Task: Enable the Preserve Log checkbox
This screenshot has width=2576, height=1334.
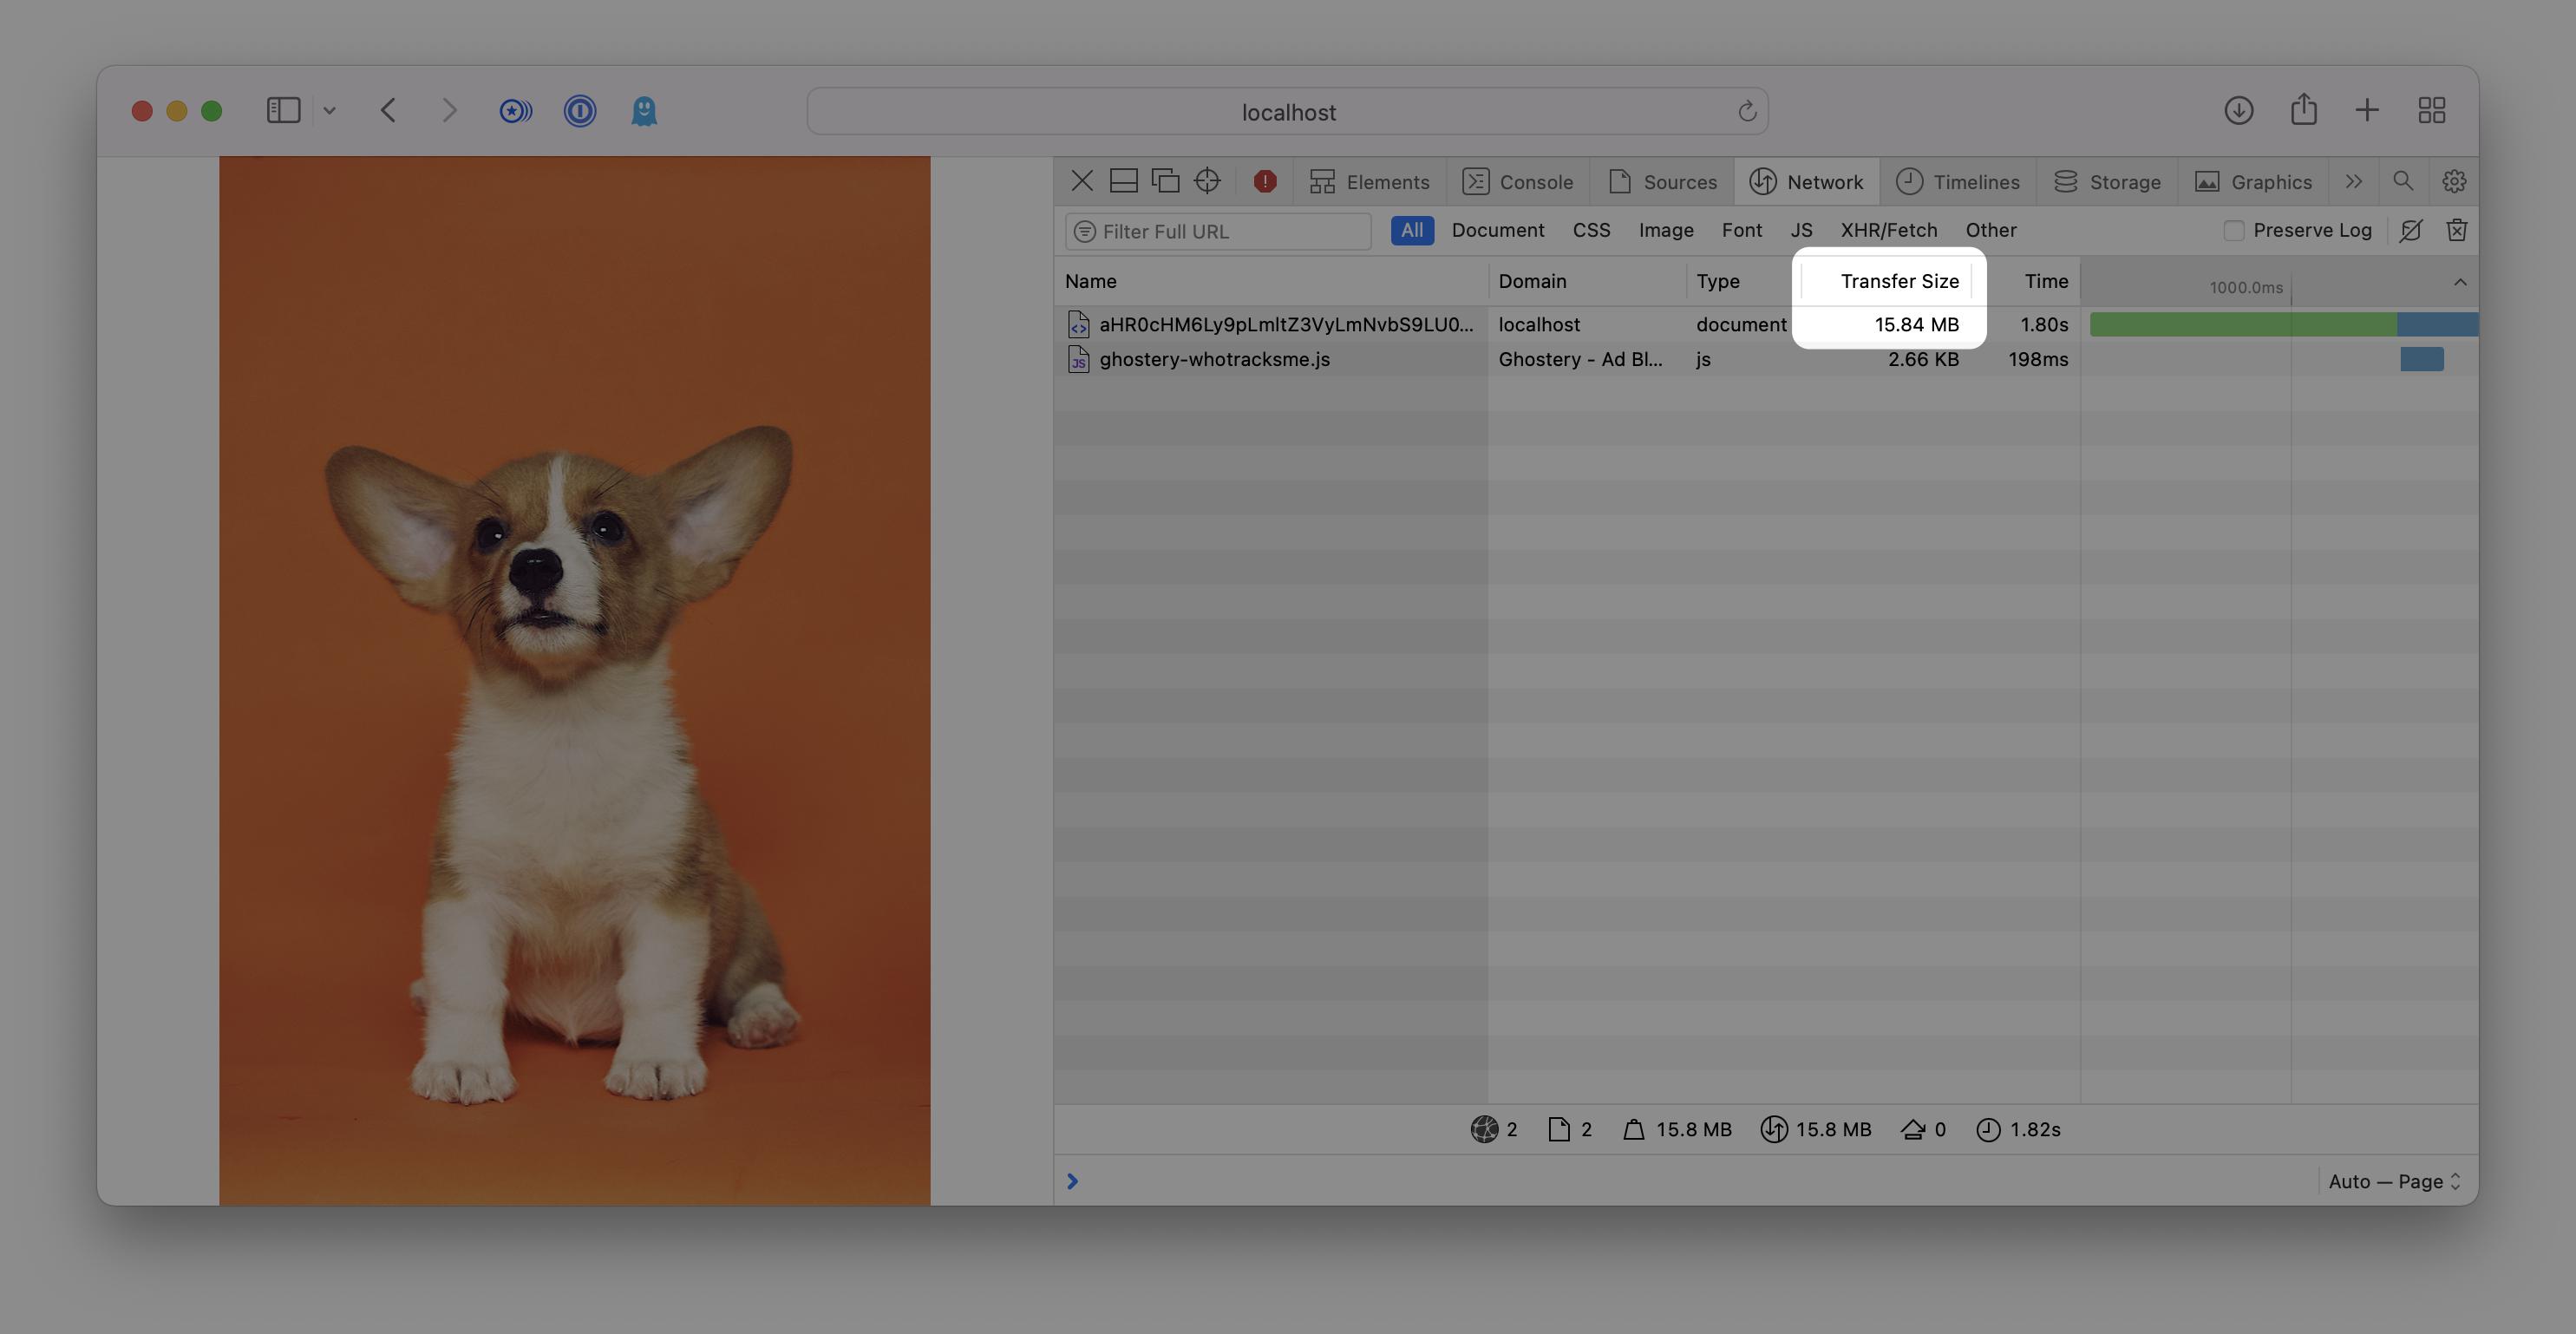Action: (2233, 230)
